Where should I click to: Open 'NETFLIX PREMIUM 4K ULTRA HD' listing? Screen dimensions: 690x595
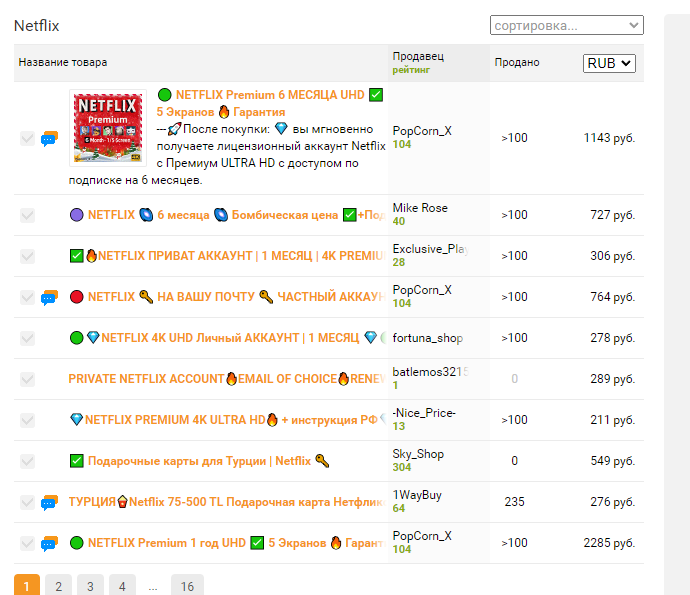coord(228,419)
